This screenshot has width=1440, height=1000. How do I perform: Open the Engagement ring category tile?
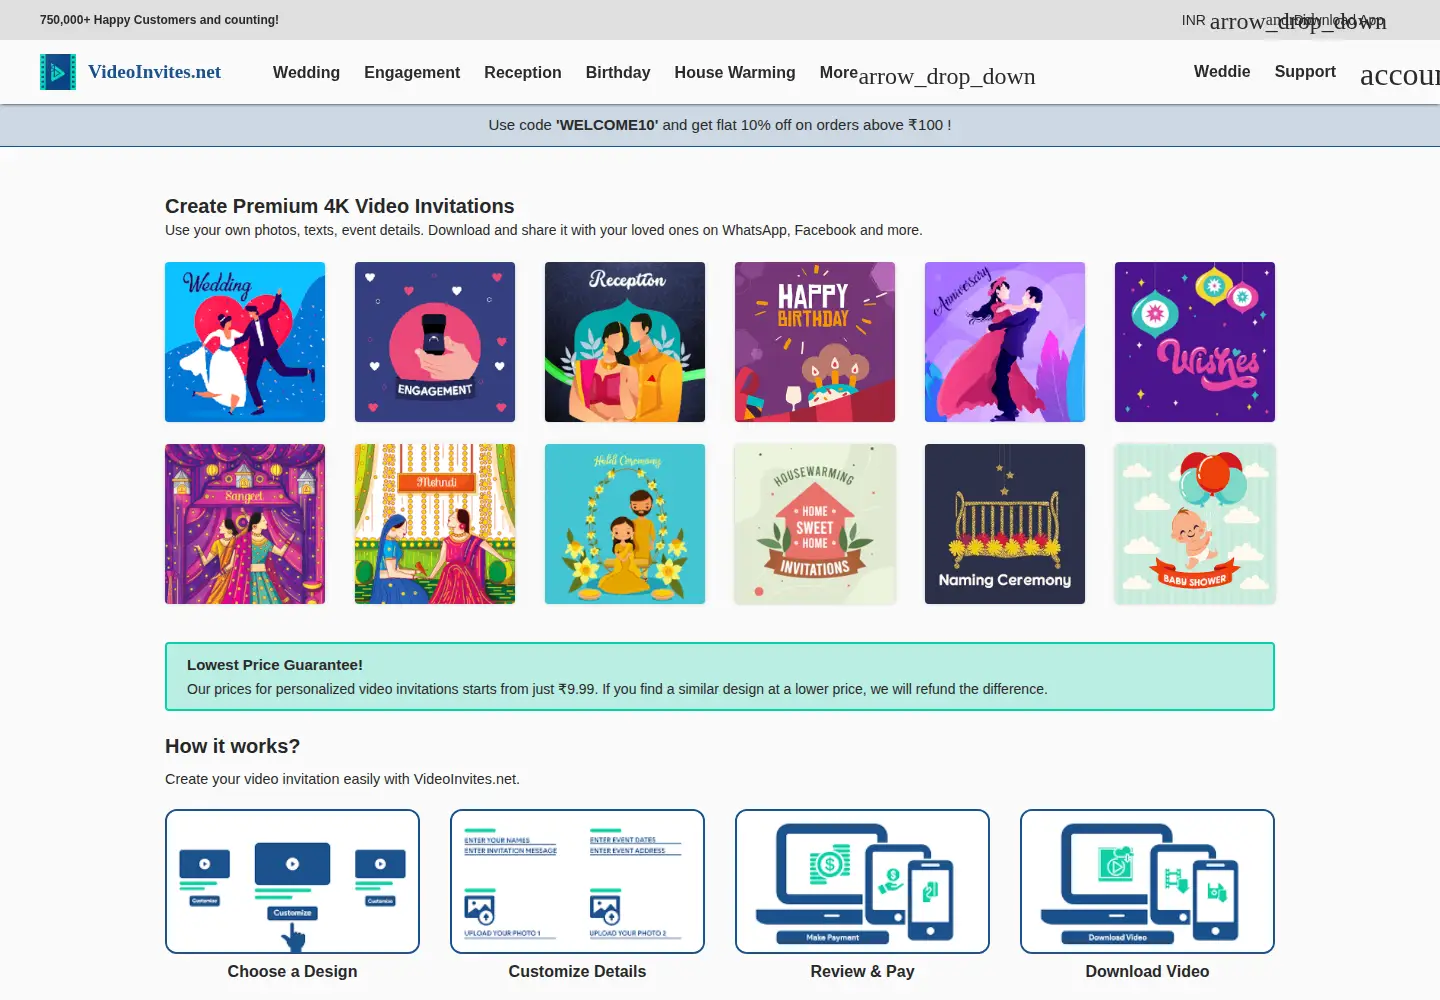tap(435, 342)
